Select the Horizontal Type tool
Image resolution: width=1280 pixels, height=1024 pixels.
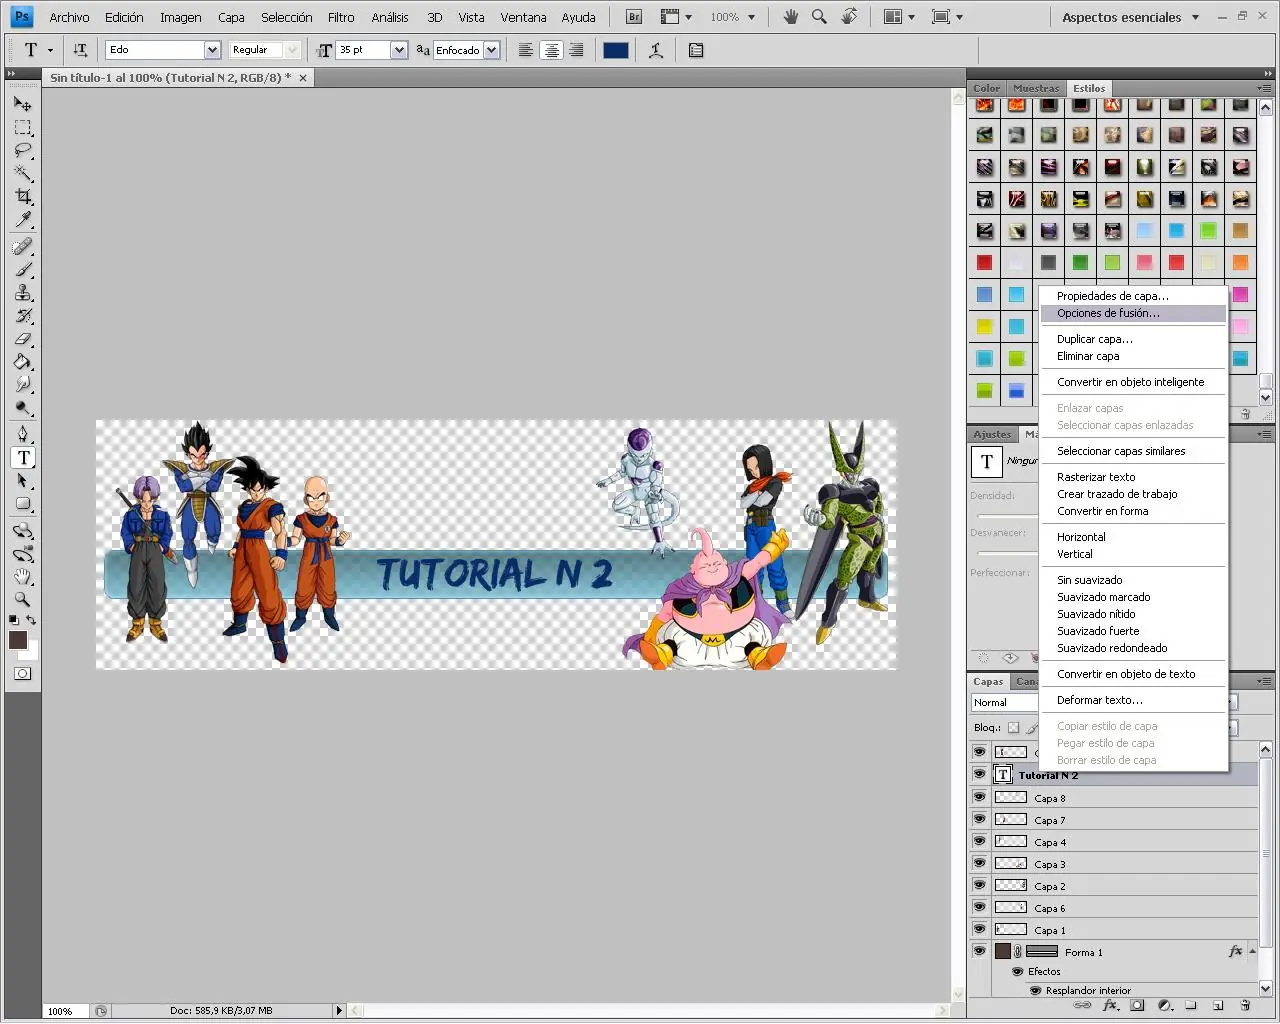pyautogui.click(x=23, y=458)
